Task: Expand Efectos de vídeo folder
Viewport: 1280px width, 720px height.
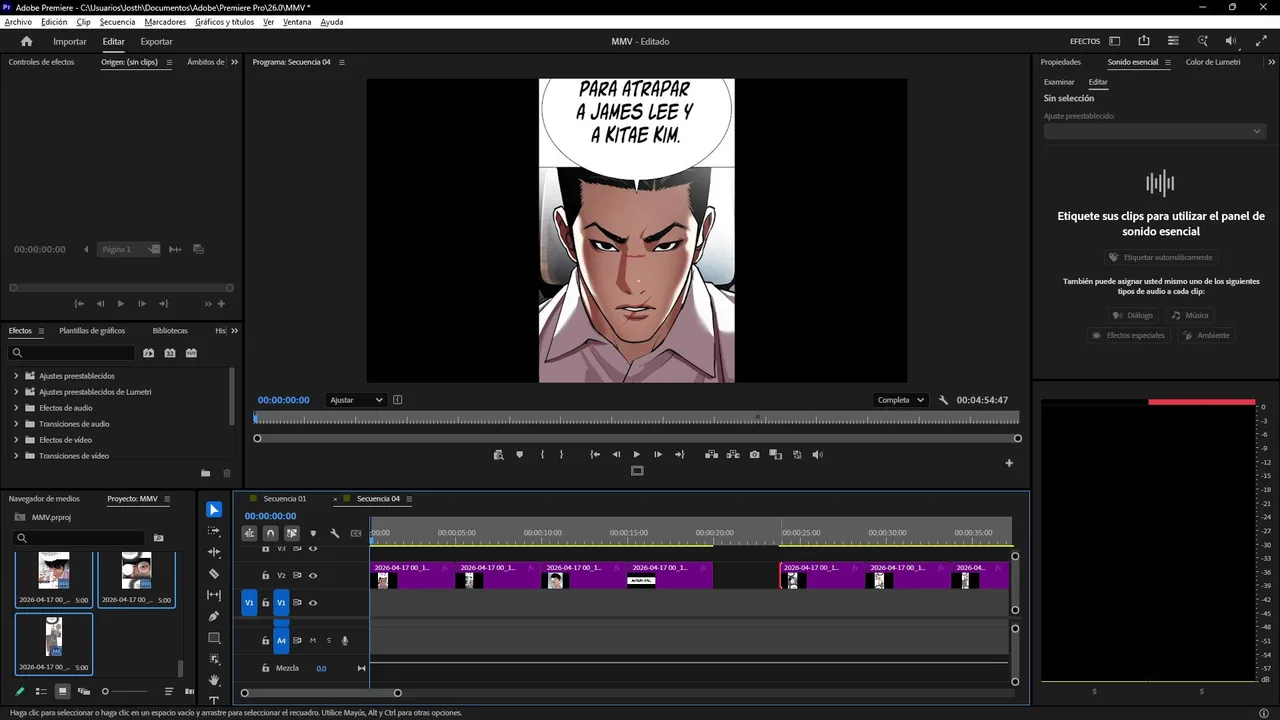Action: coord(16,440)
